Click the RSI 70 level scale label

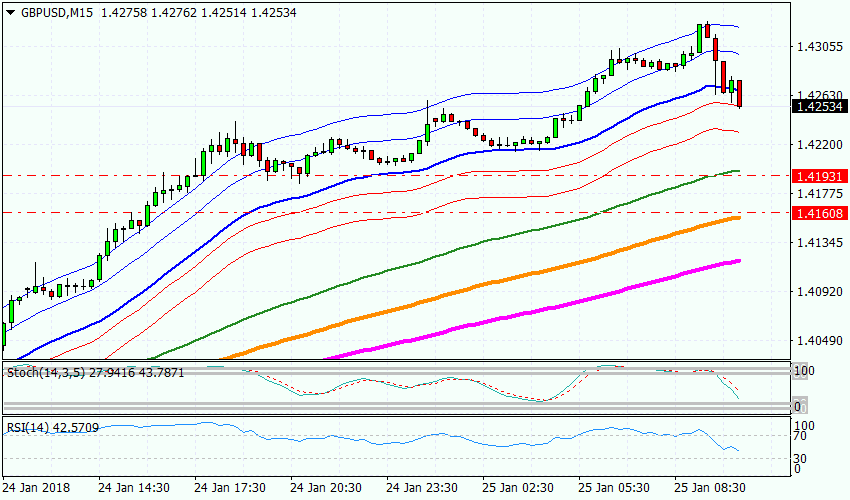point(799,437)
